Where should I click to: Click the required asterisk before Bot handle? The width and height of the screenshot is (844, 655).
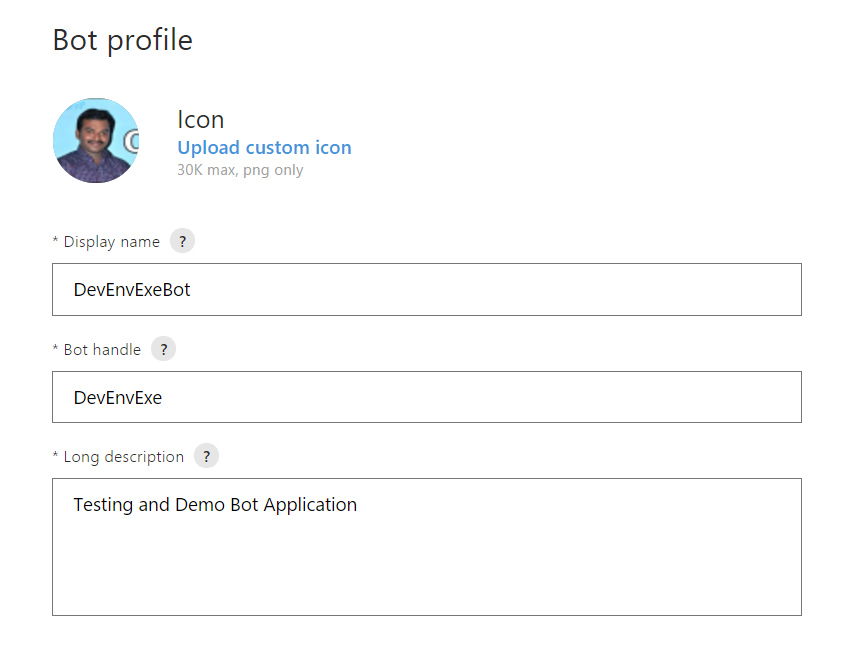pyautogui.click(x=55, y=349)
